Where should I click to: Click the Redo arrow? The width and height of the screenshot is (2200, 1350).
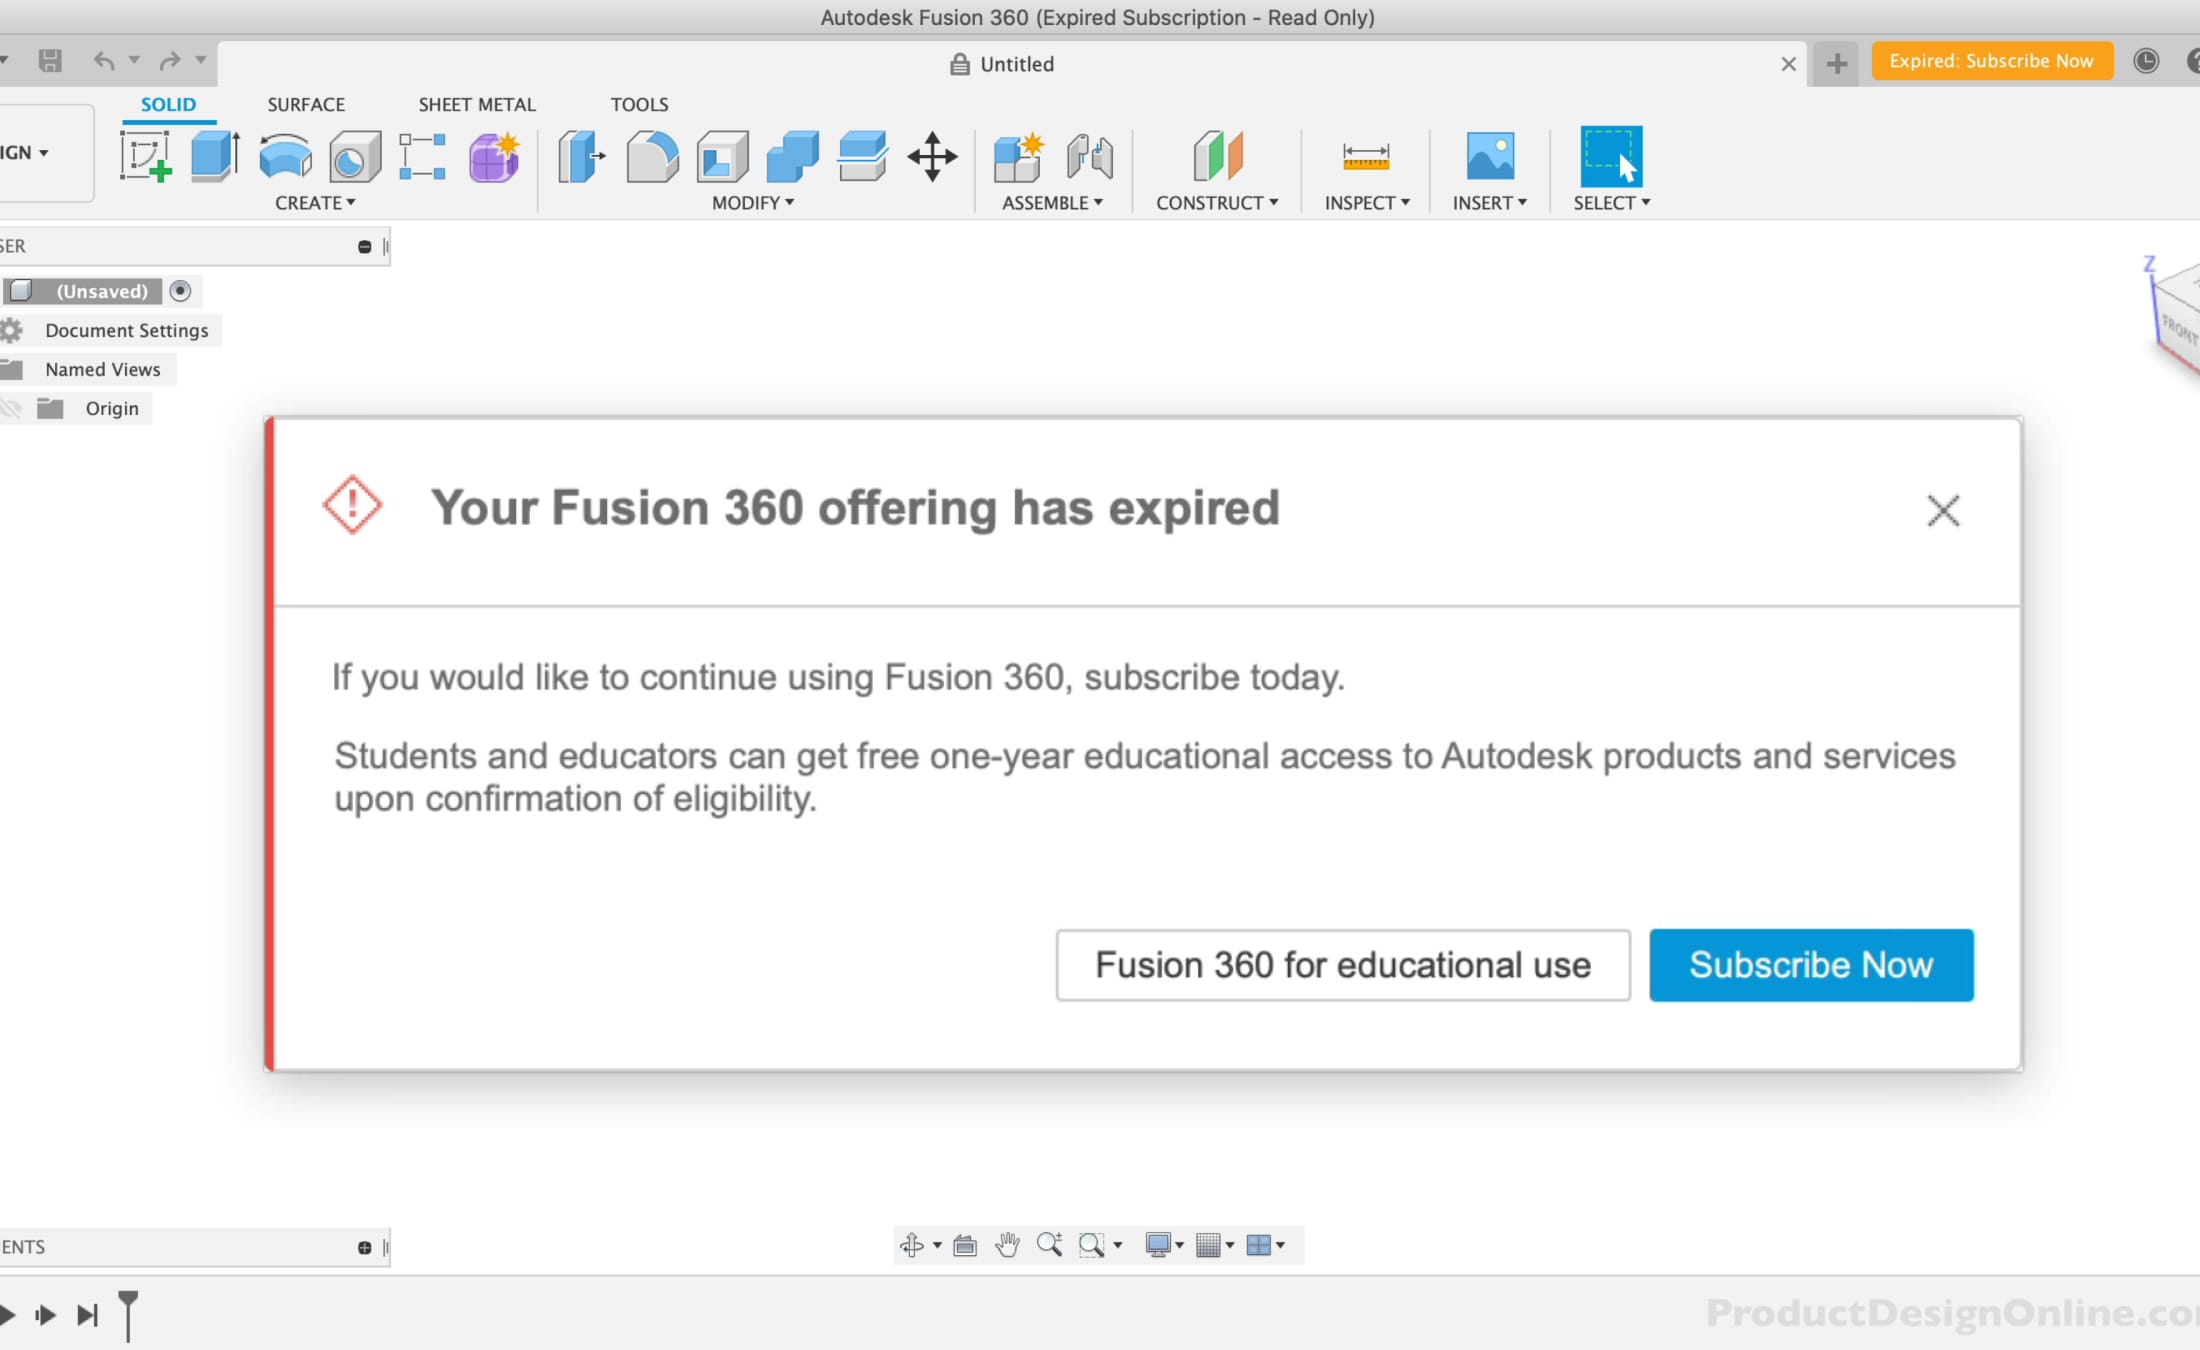(170, 61)
